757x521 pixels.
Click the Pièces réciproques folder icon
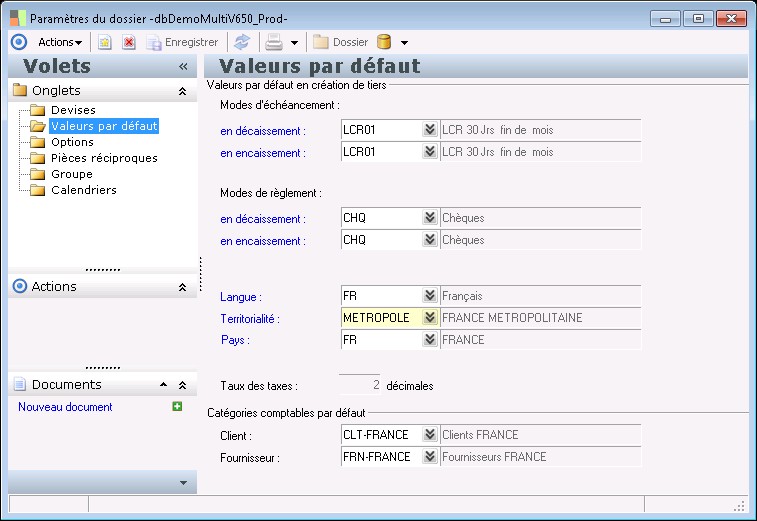coord(37,158)
